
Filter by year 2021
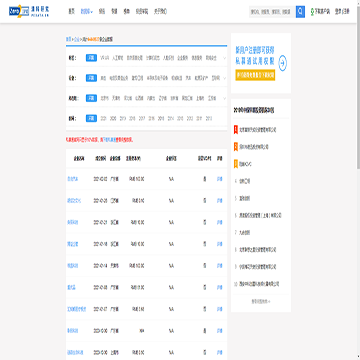click(103, 118)
